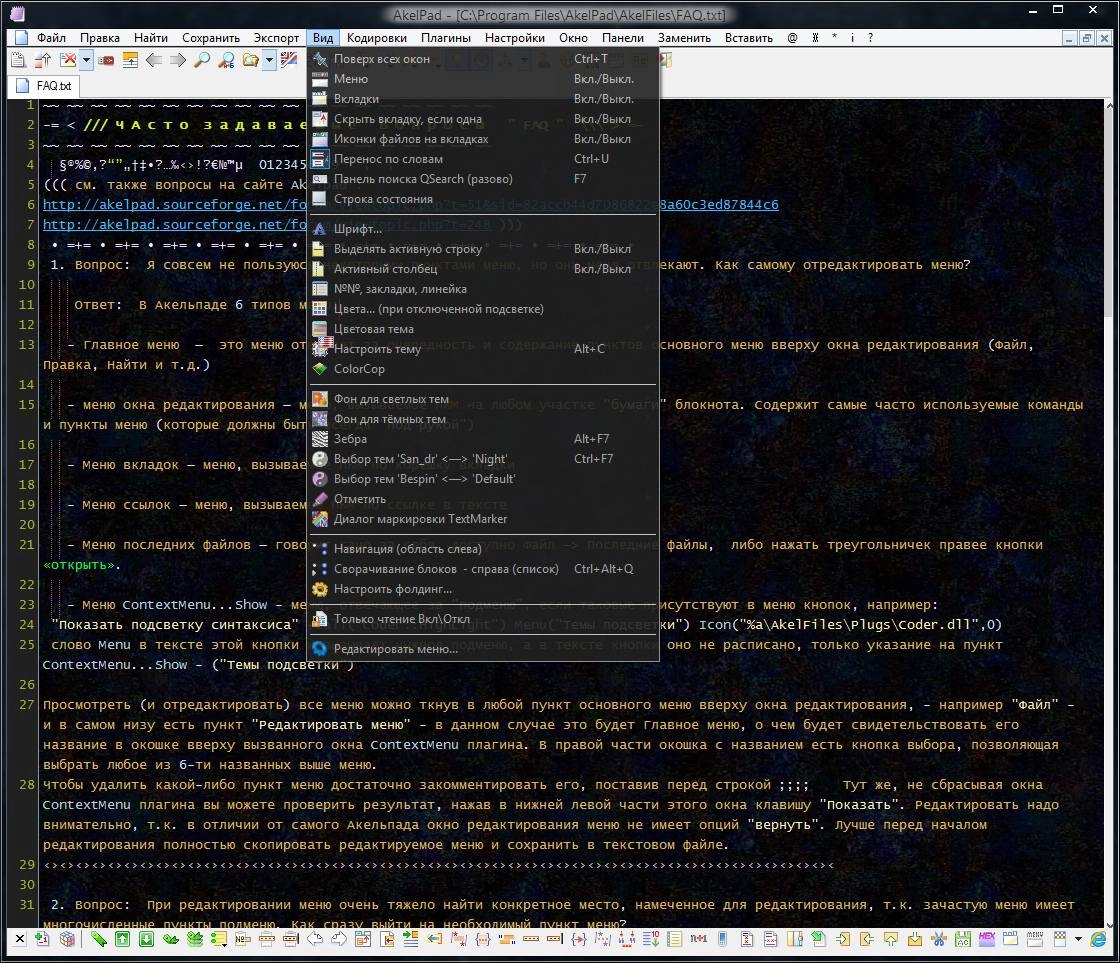This screenshot has width=1120, height=963.
Task: Toggle the Активный столбец option
Action: (x=483, y=269)
